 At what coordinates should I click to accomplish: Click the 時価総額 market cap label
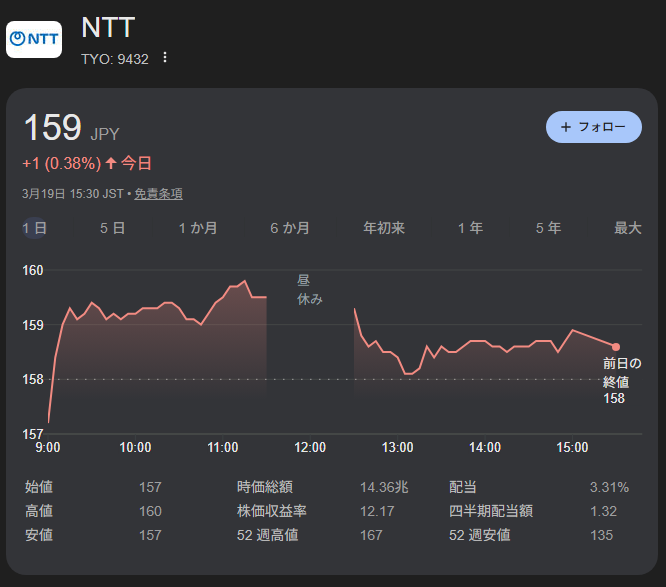click(264, 487)
